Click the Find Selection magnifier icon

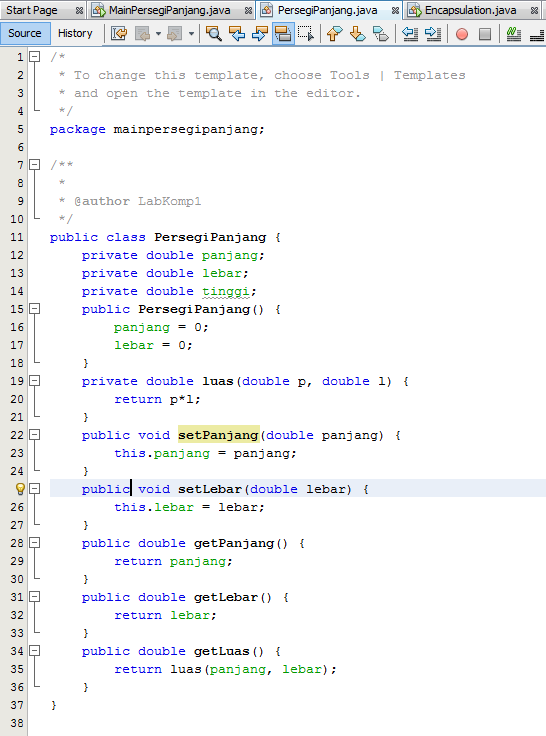[x=214, y=33]
